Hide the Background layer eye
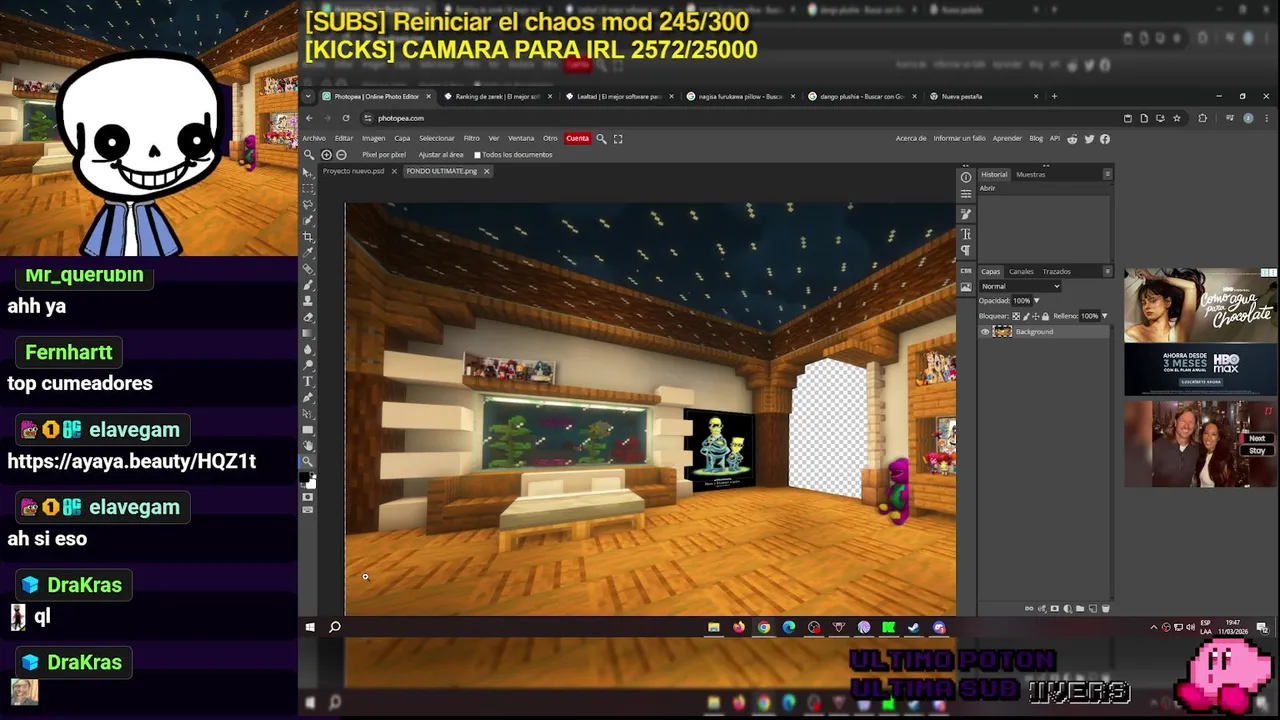The width and height of the screenshot is (1280, 720). coord(985,332)
